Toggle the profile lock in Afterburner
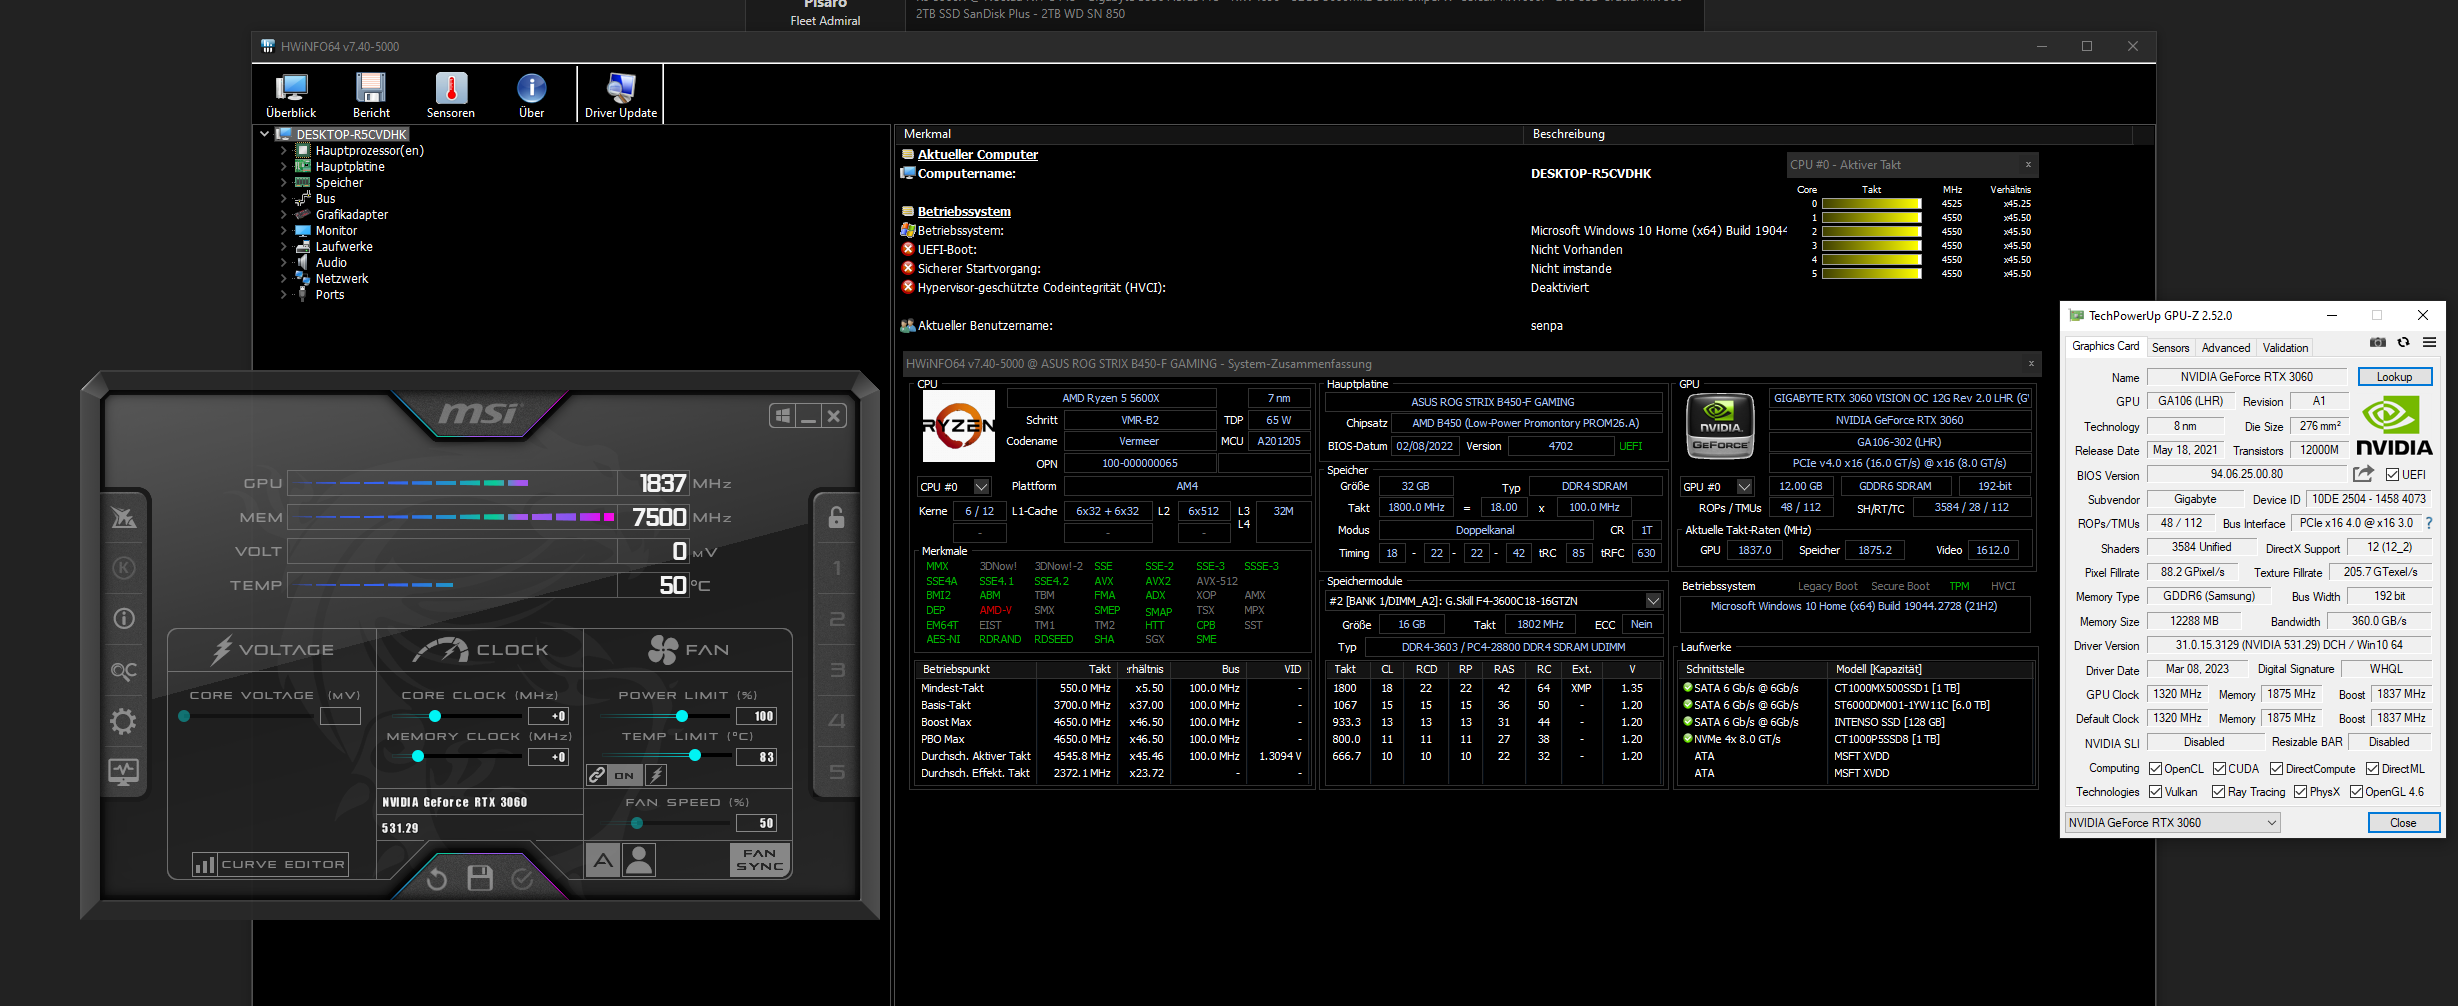The width and height of the screenshot is (2458, 1006). [837, 517]
